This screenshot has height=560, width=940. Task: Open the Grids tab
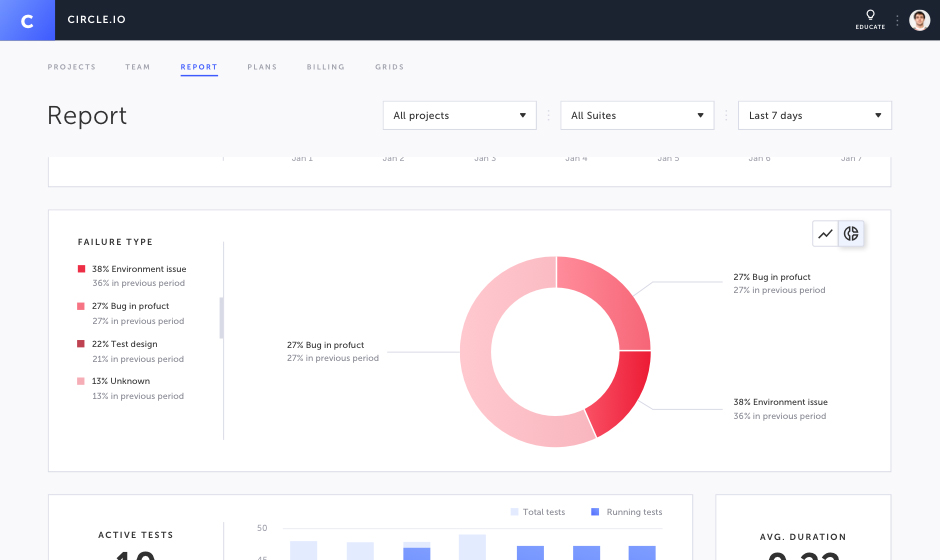pos(389,67)
